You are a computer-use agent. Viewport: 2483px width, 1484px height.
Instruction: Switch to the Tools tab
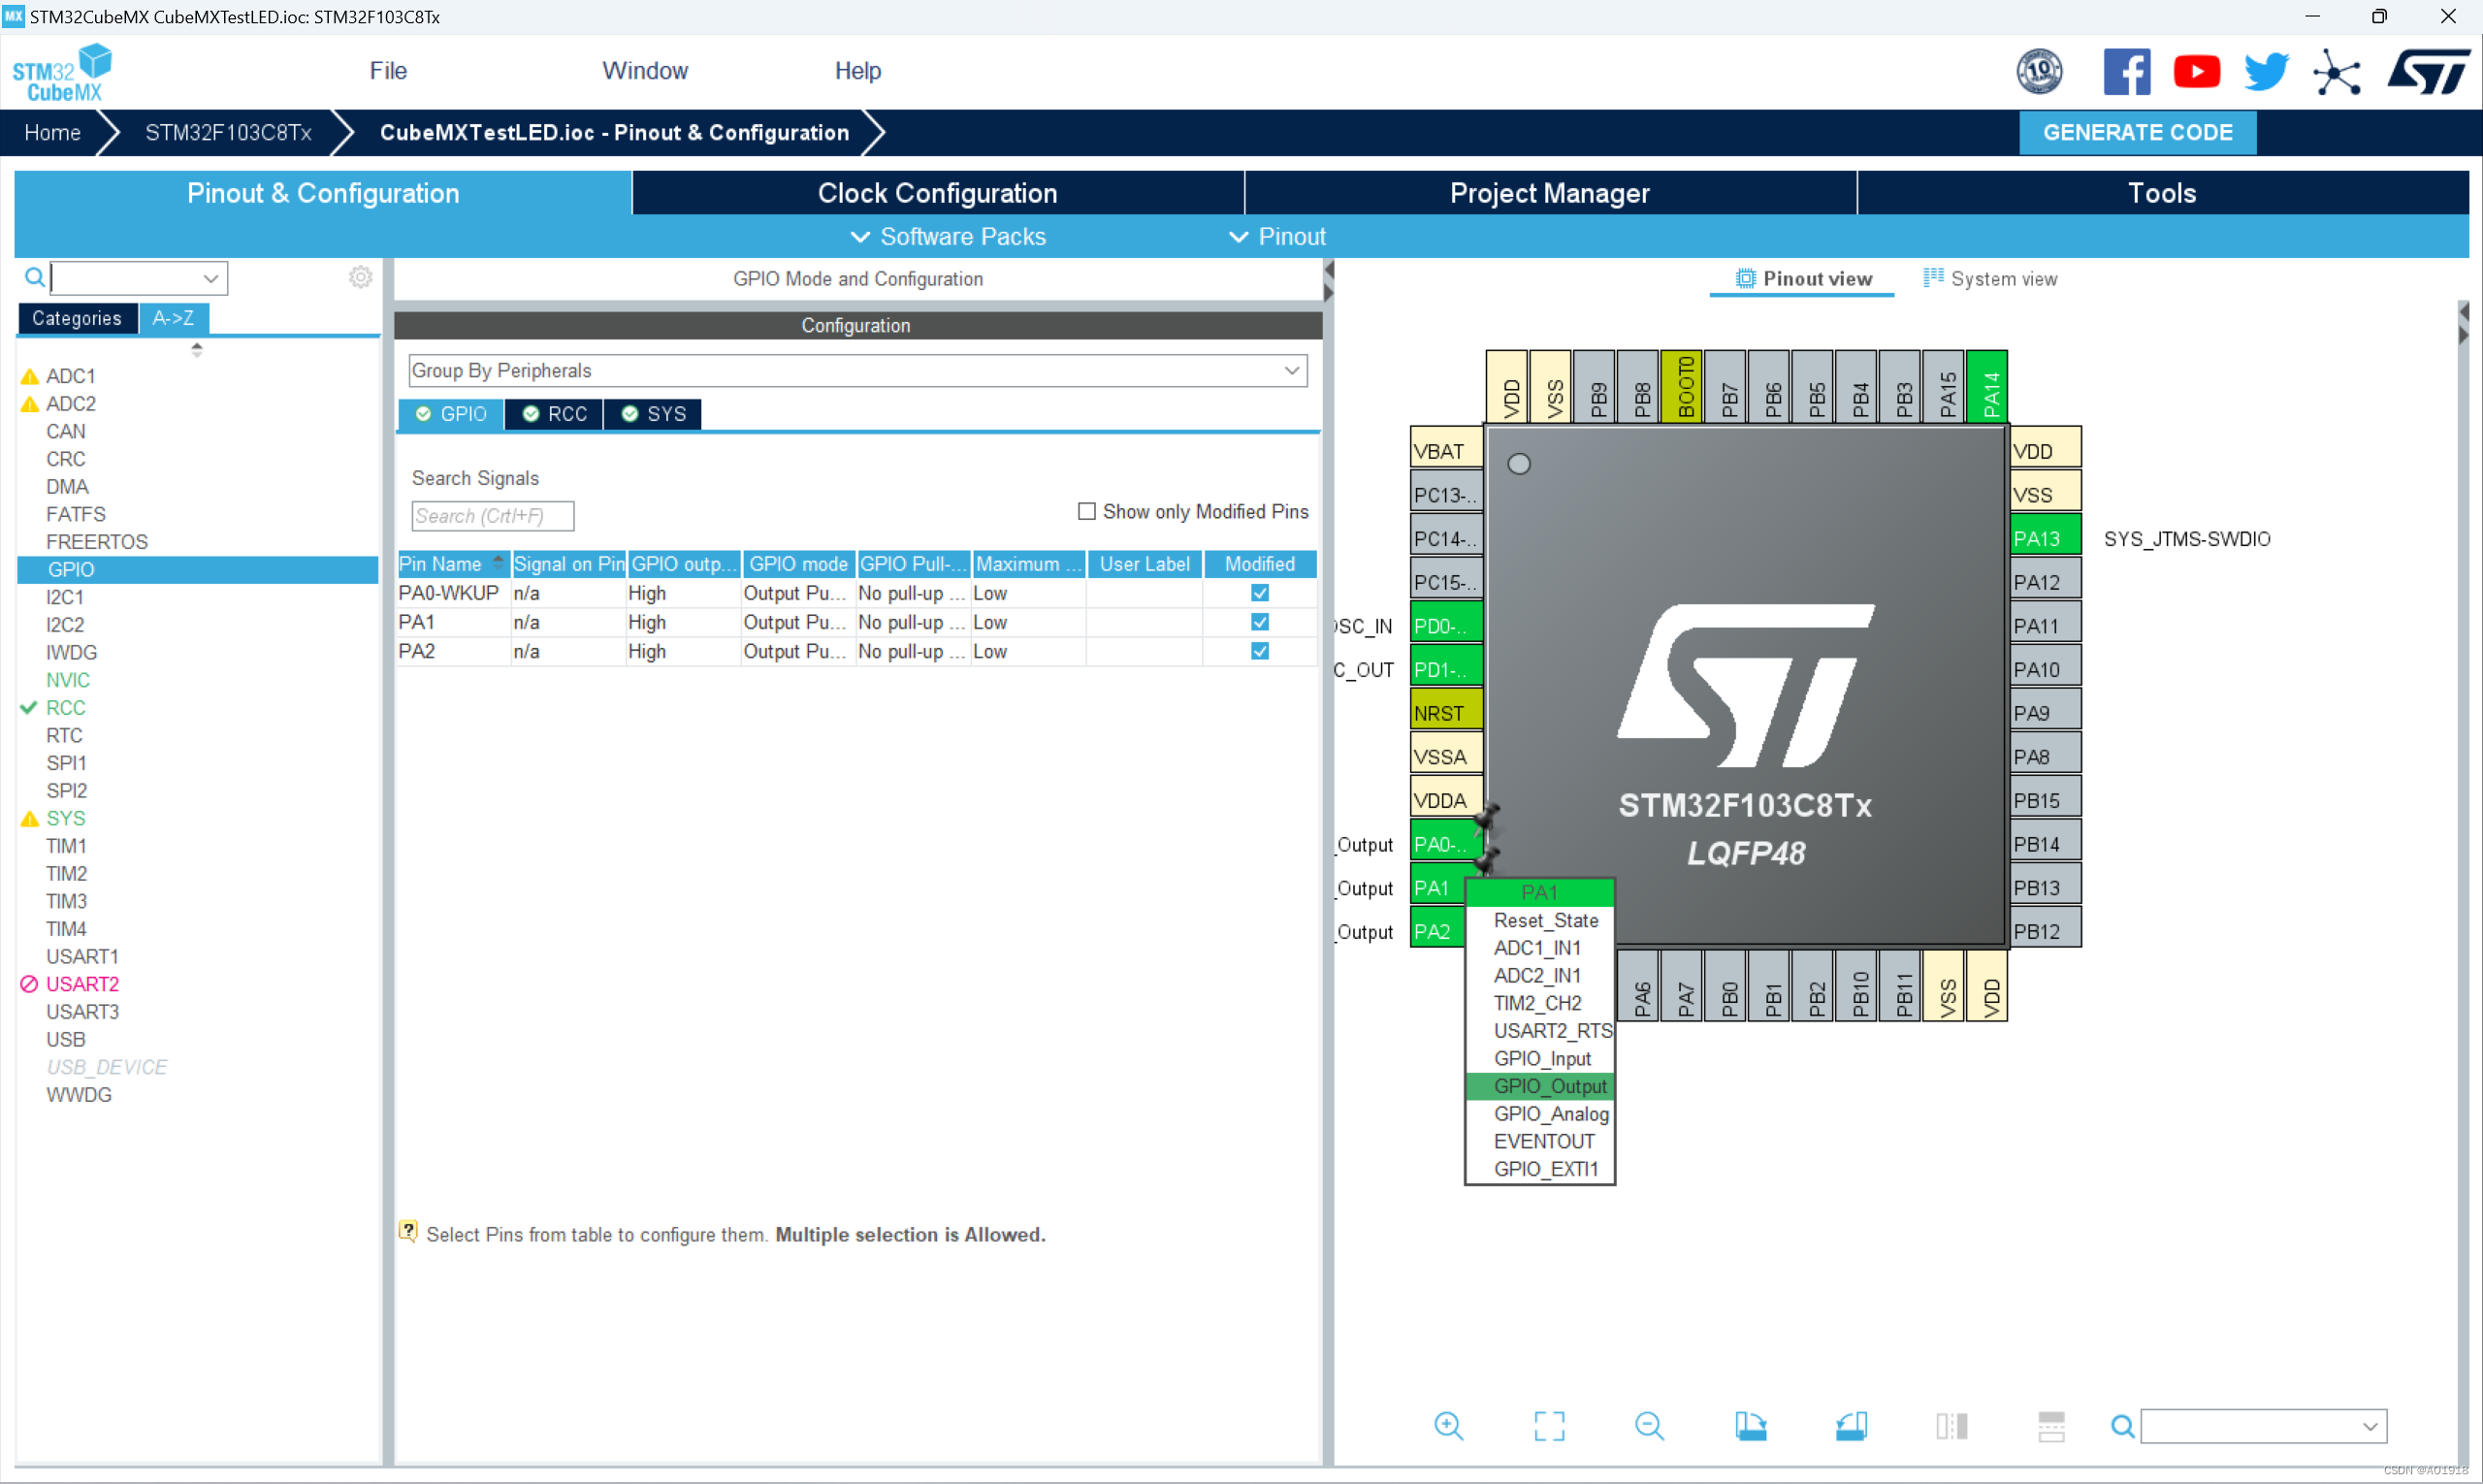point(2162,192)
